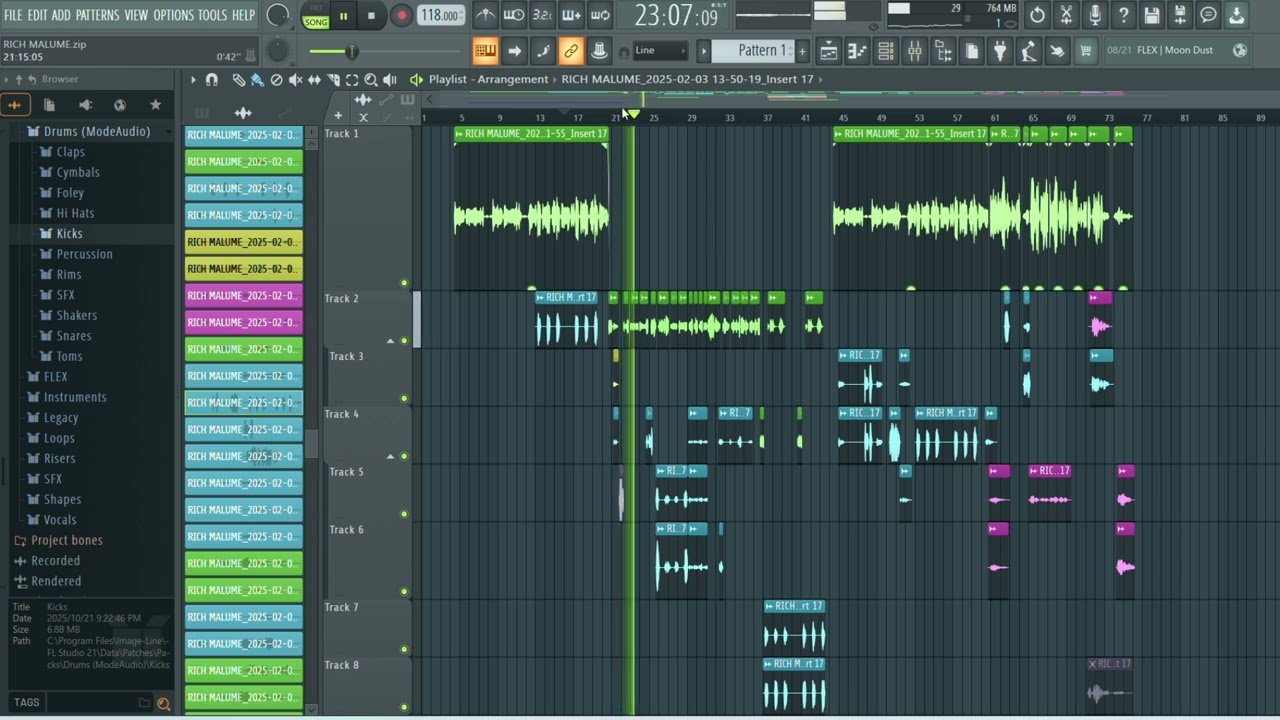Open the EDIT menu
This screenshot has height=720, width=1280.
coord(37,15)
